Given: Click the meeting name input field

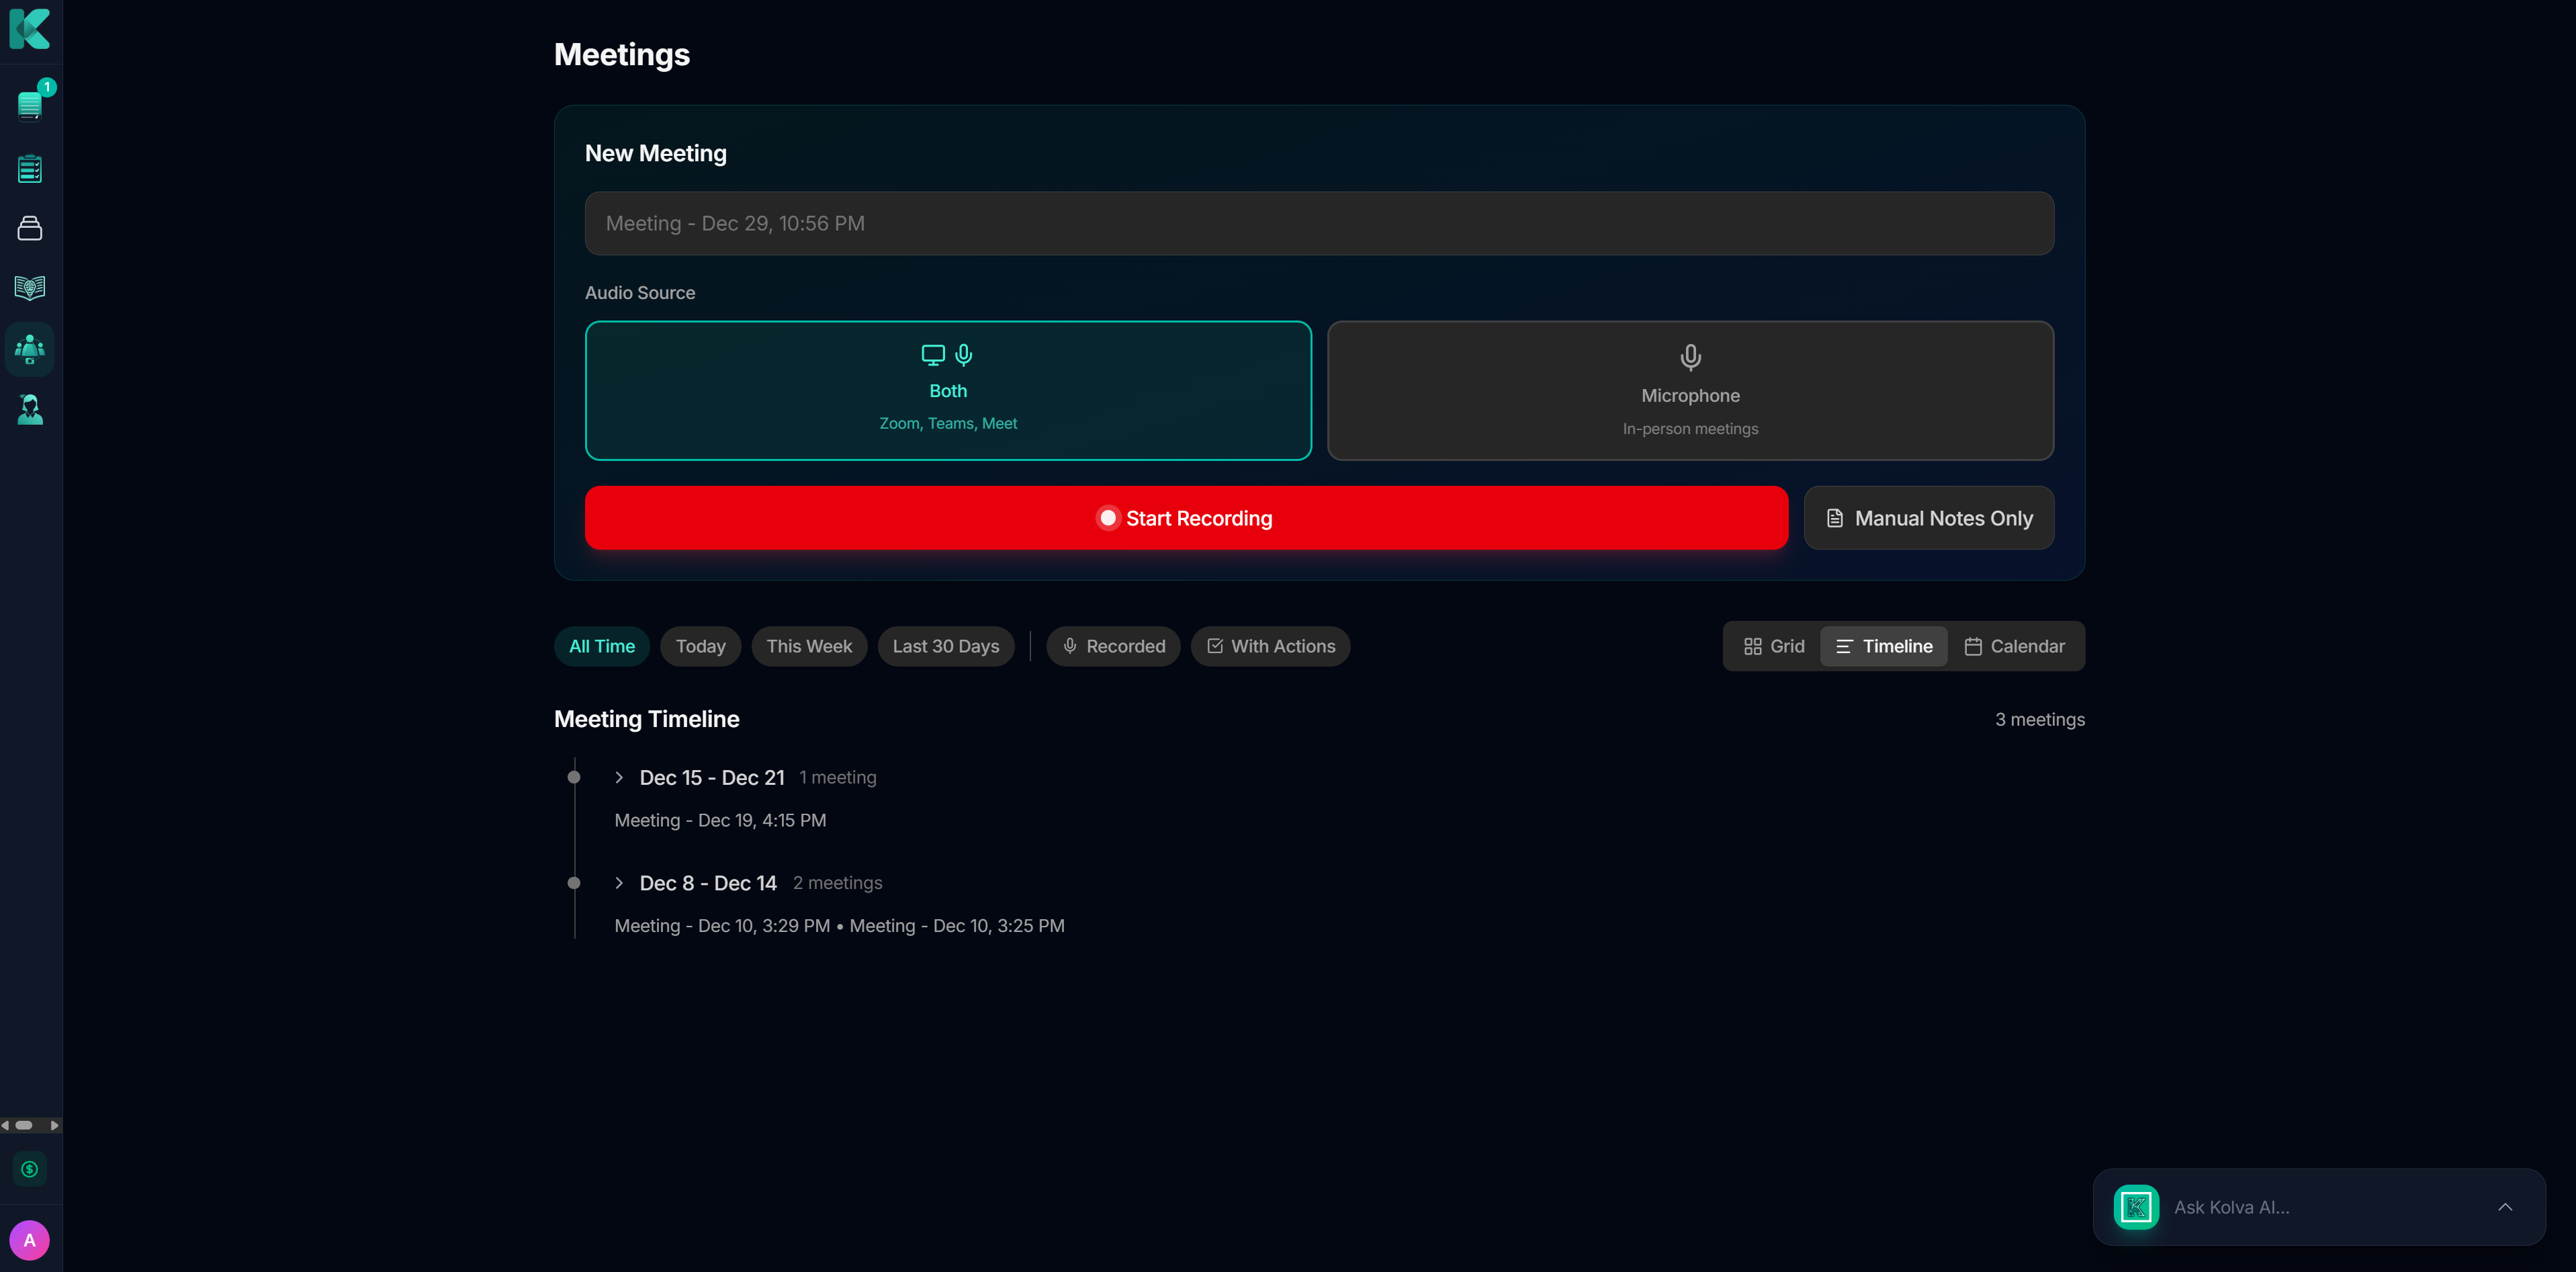Looking at the screenshot, I should (1319, 223).
